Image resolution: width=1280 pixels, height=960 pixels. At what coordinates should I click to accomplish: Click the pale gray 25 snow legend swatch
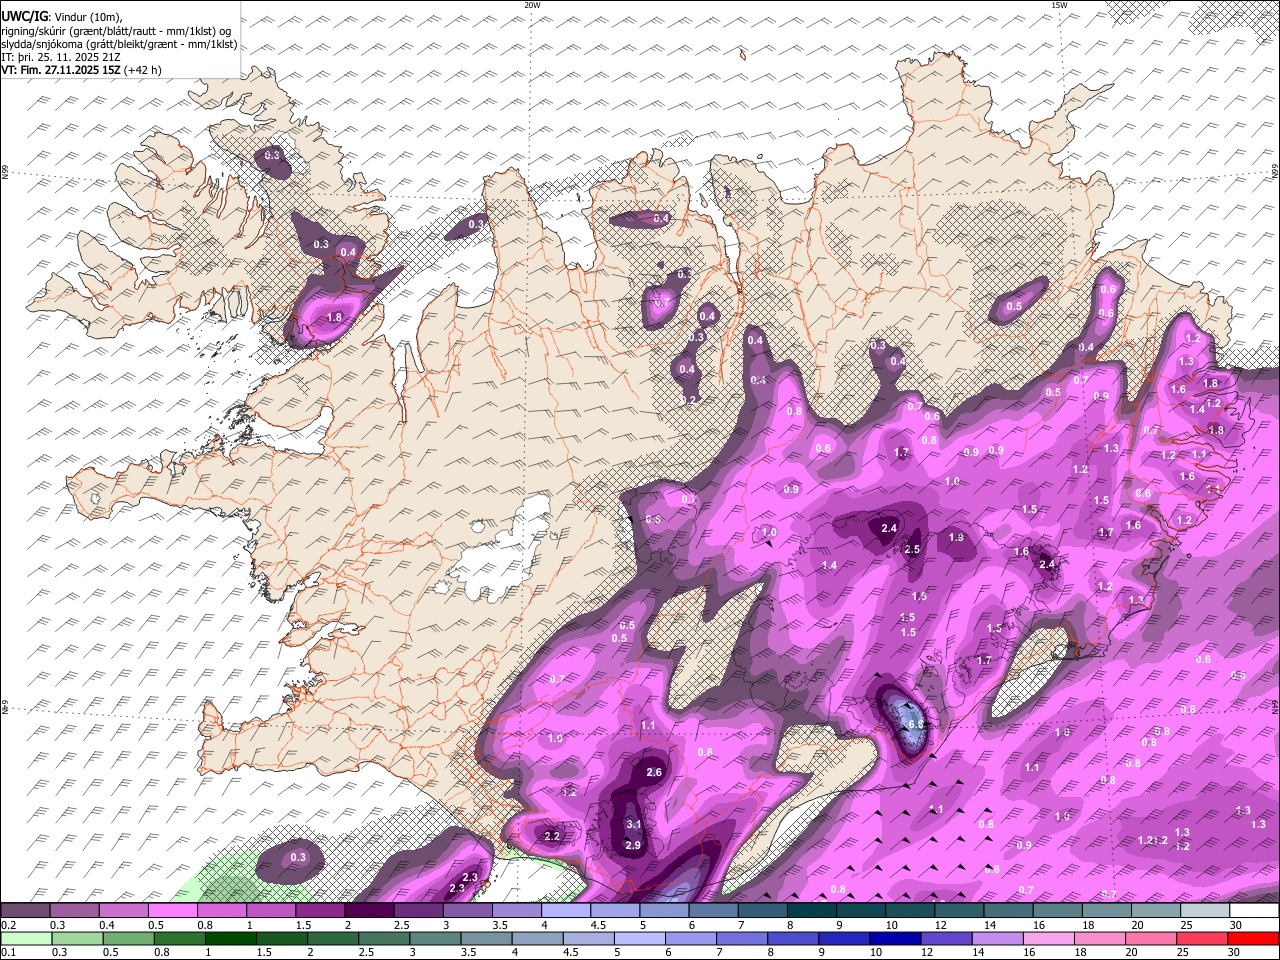(x=1204, y=911)
